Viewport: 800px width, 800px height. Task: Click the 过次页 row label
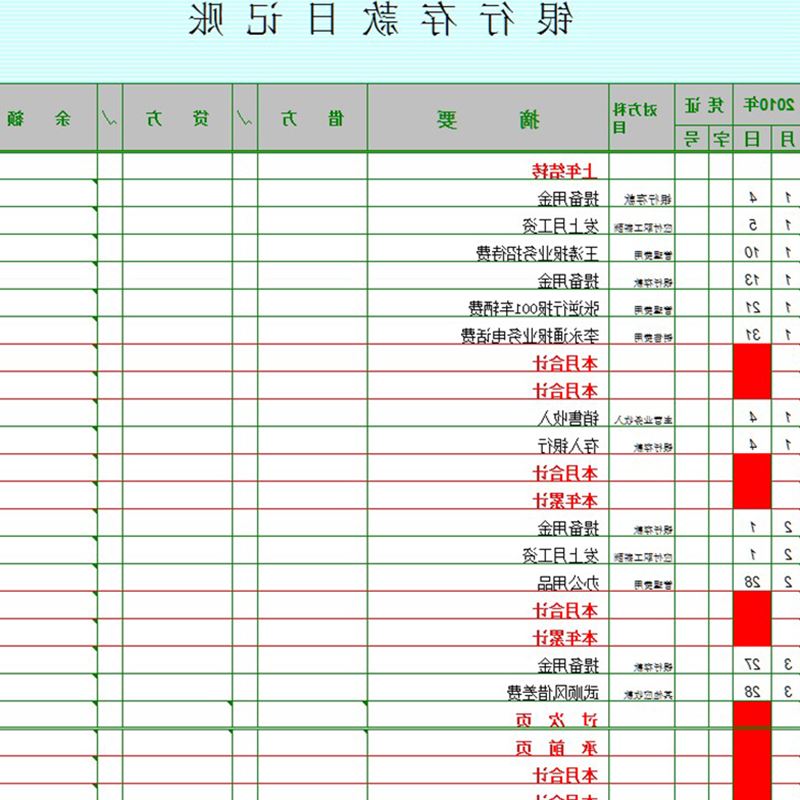coord(563,719)
